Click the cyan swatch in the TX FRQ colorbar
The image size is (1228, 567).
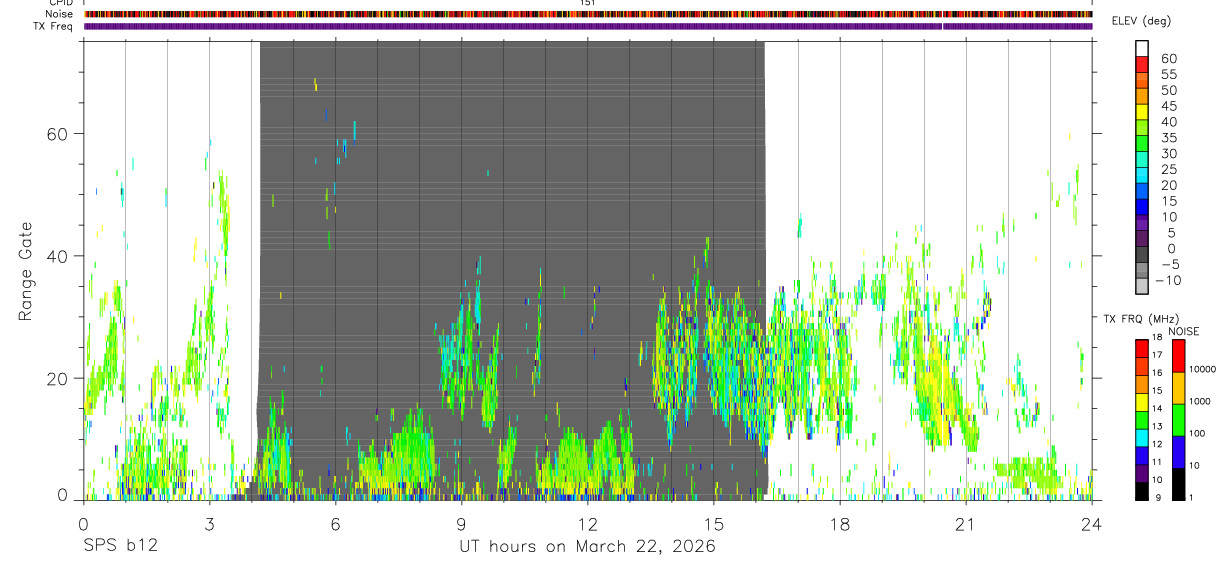click(1141, 438)
